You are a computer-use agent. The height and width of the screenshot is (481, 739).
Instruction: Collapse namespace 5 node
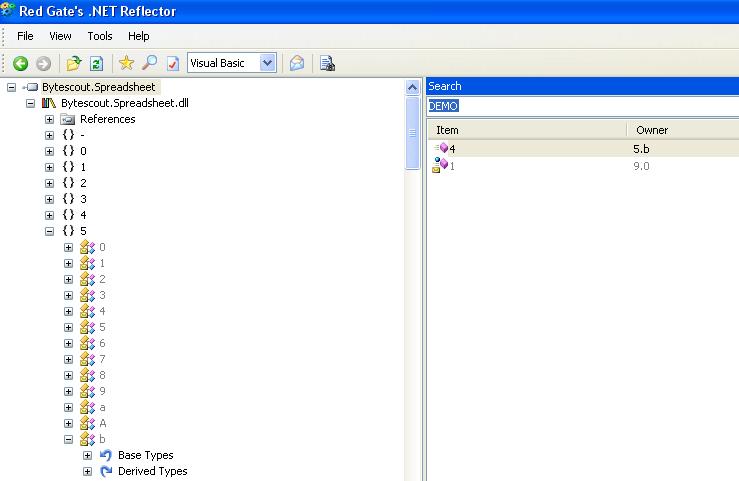(x=49, y=231)
